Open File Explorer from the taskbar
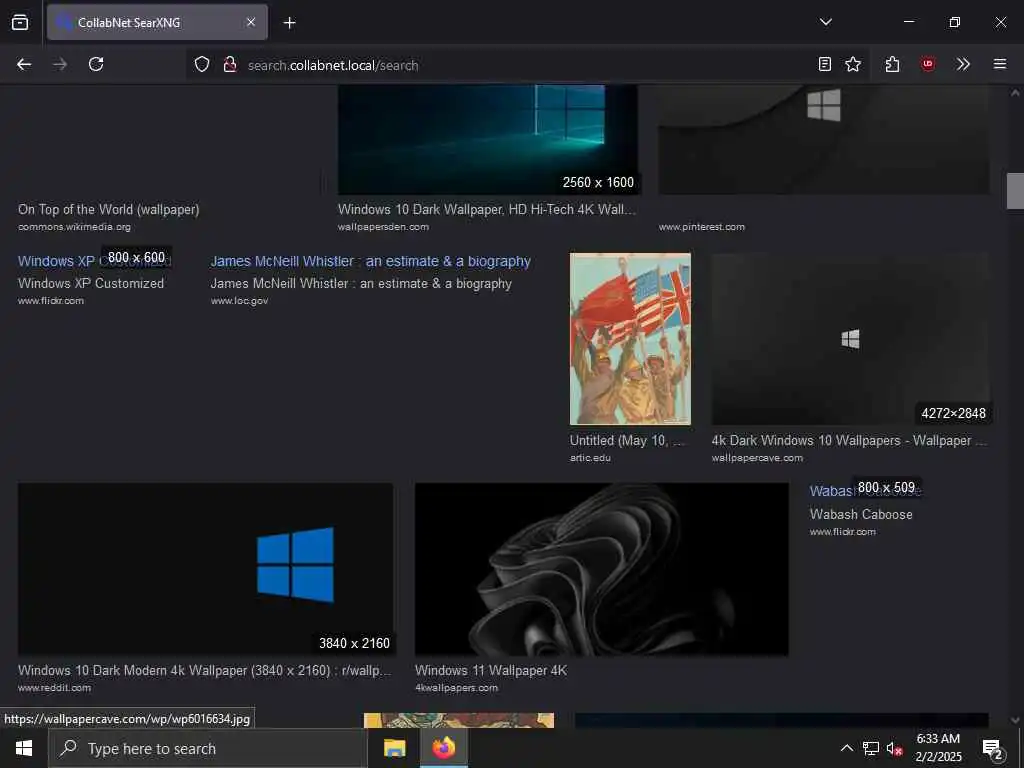 pos(394,748)
